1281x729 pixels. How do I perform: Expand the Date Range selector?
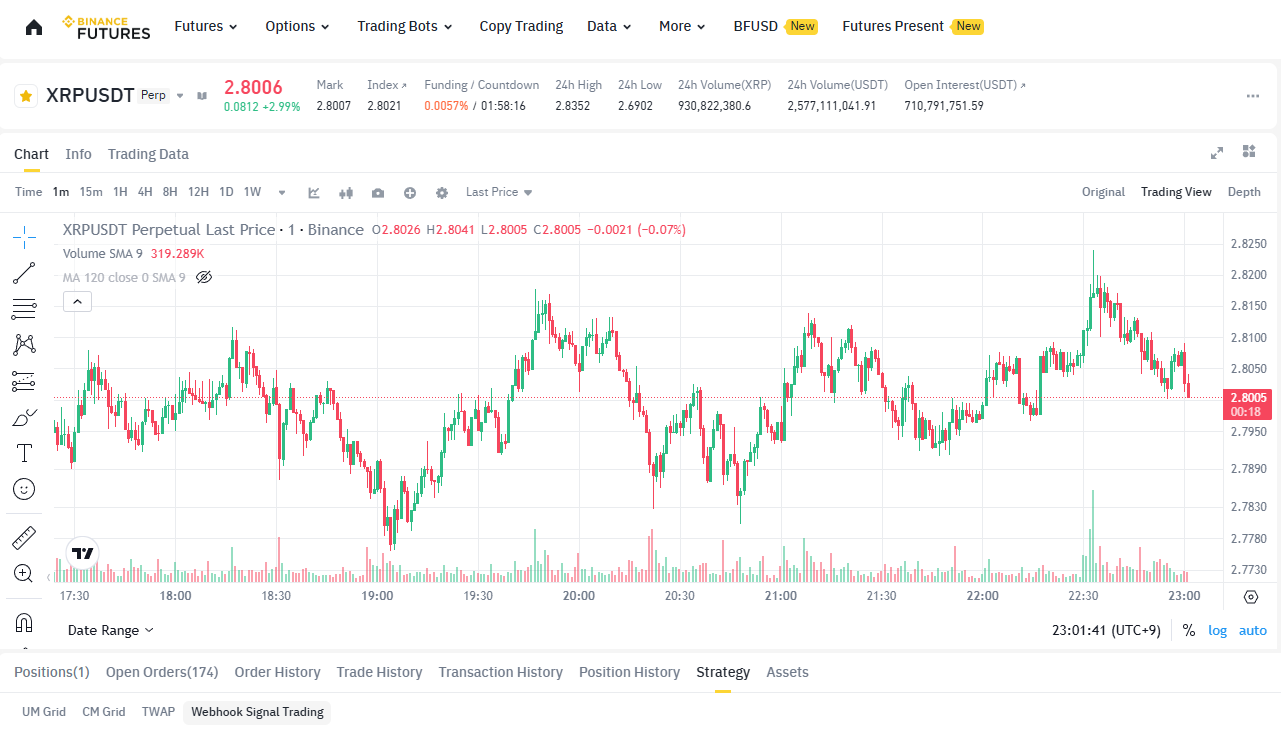[111, 630]
